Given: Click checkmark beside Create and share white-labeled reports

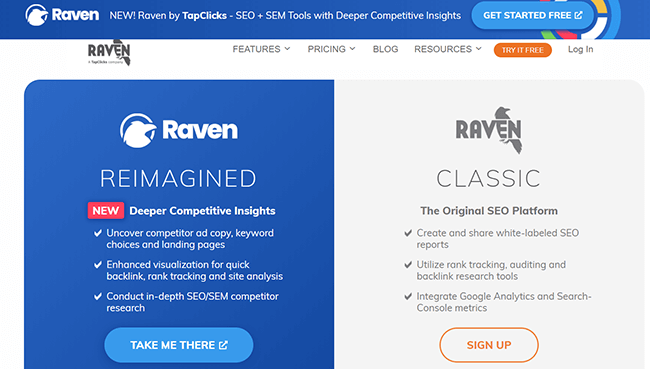Looking at the screenshot, I should (x=408, y=233).
